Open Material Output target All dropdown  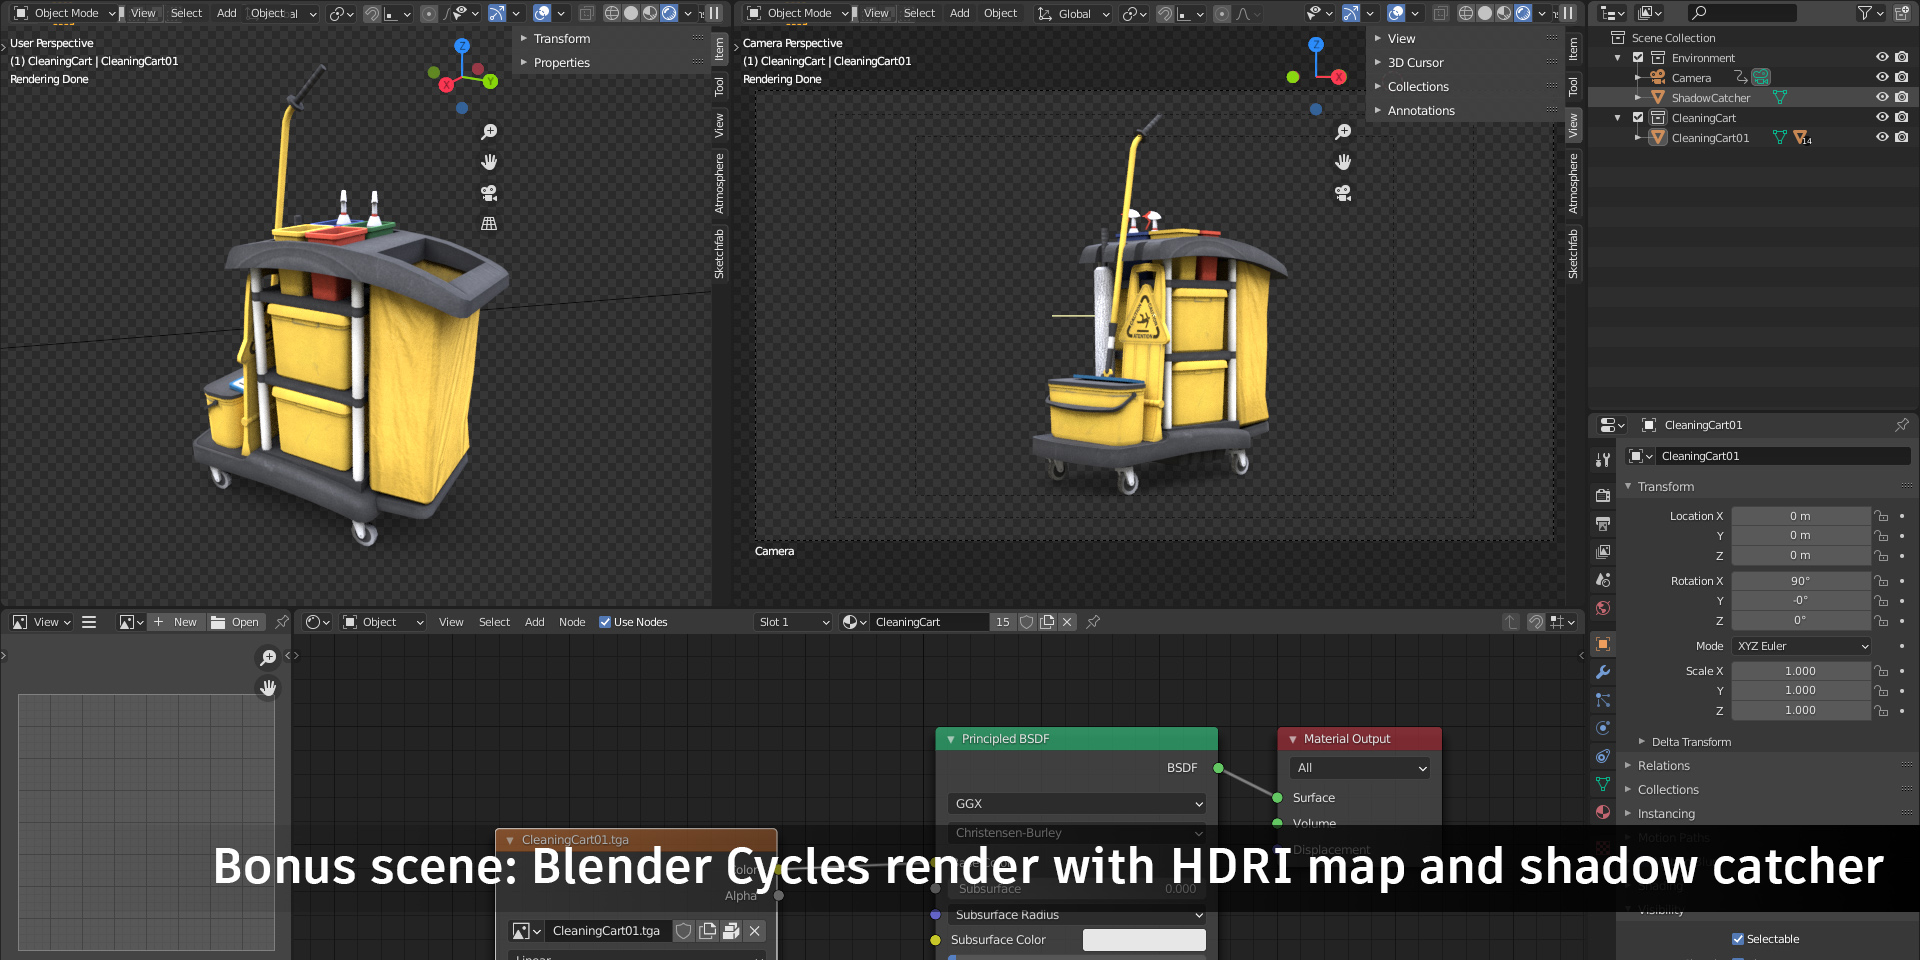[1360, 768]
